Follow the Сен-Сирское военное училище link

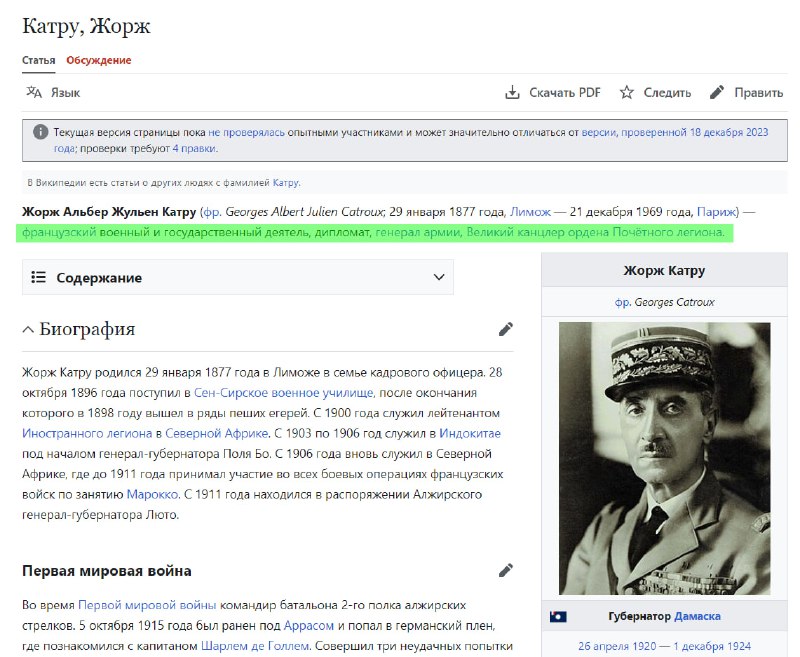tap(284, 393)
